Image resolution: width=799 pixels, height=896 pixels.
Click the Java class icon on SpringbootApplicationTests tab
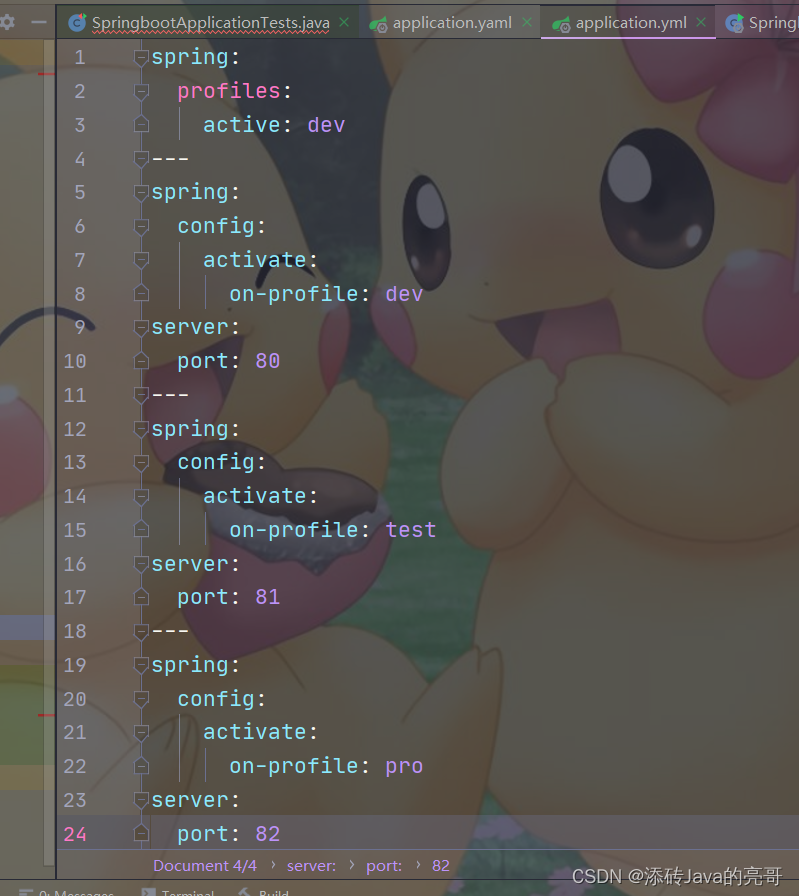[x=77, y=23]
